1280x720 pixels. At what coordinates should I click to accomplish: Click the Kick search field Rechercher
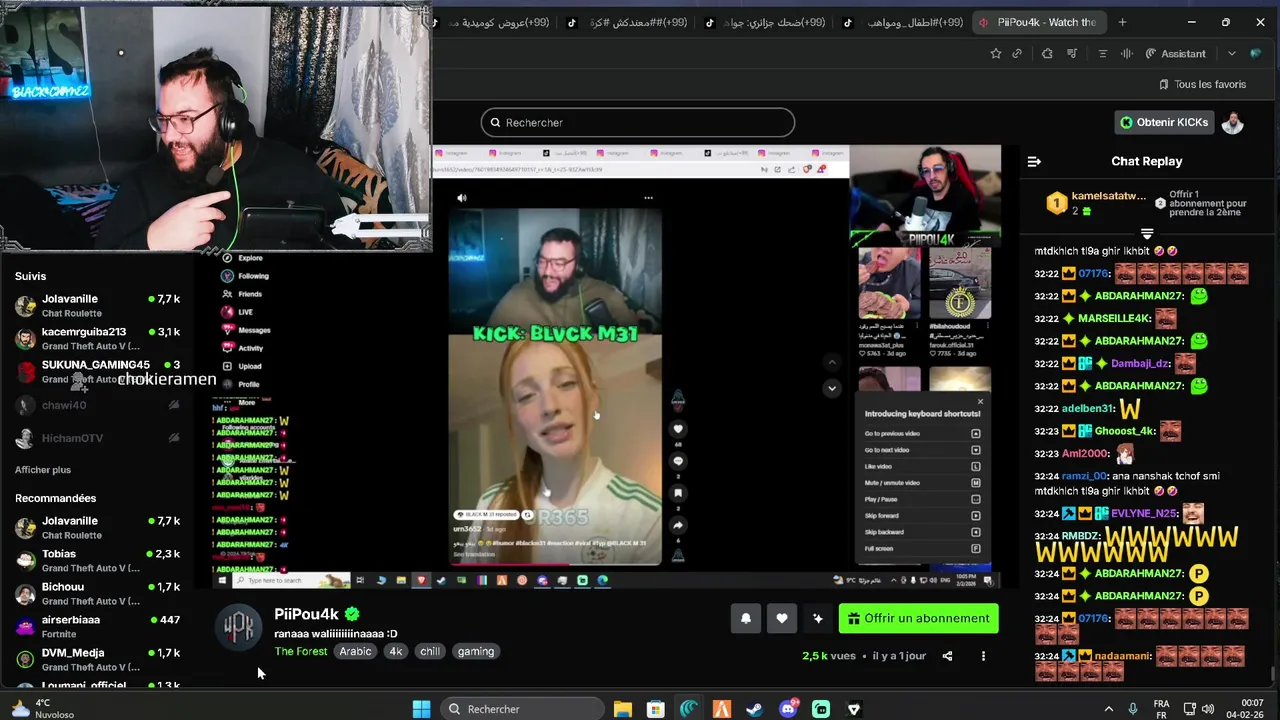click(x=638, y=122)
